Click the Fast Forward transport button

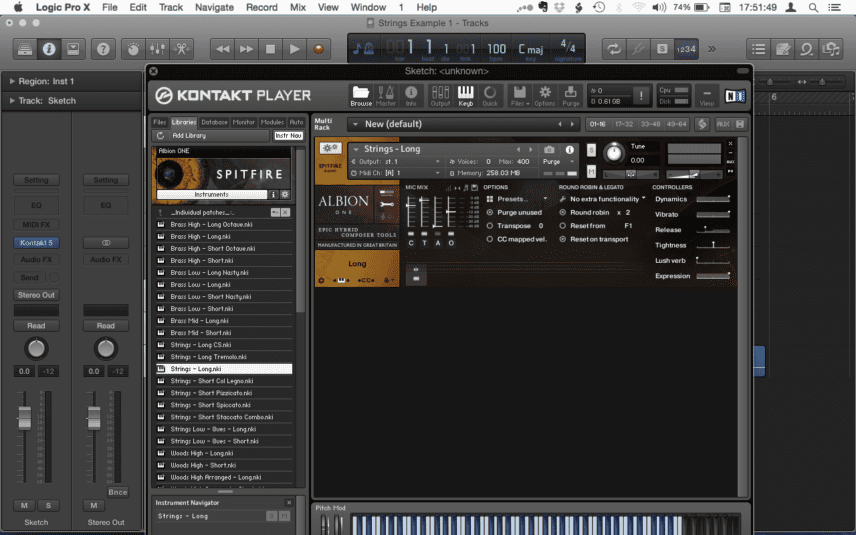[246, 49]
